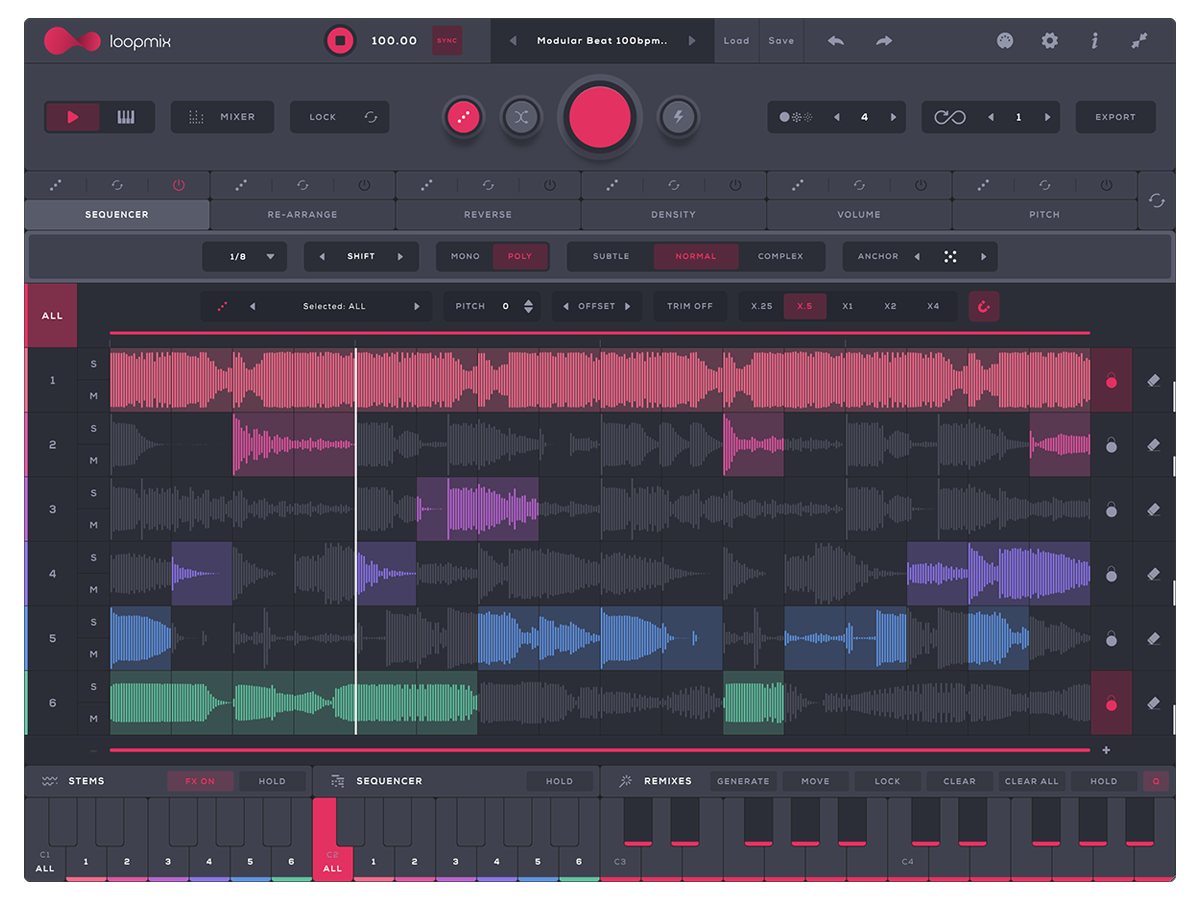The image size is (1200, 900).
Task: Click the red reset icon after X4
Action: point(983,306)
